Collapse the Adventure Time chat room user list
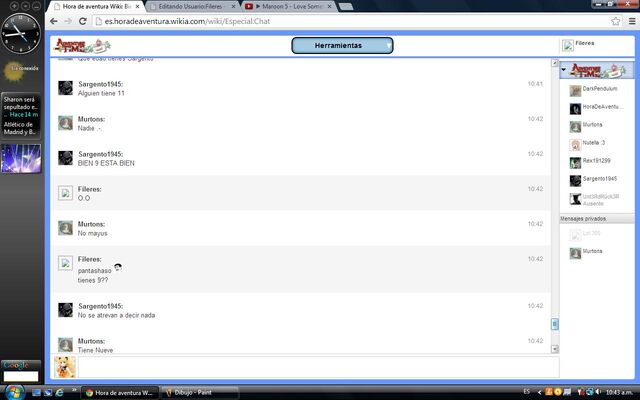The width and height of the screenshot is (640, 400). click(564, 70)
